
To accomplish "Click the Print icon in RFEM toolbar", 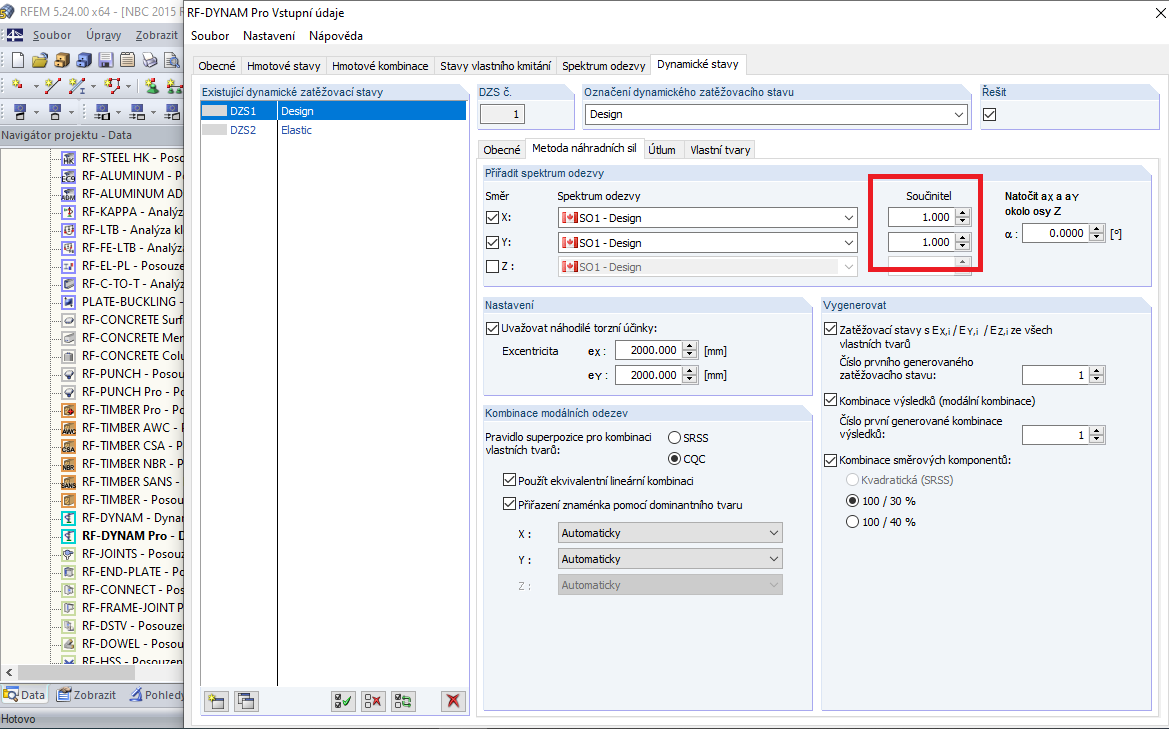I will pos(150,60).
